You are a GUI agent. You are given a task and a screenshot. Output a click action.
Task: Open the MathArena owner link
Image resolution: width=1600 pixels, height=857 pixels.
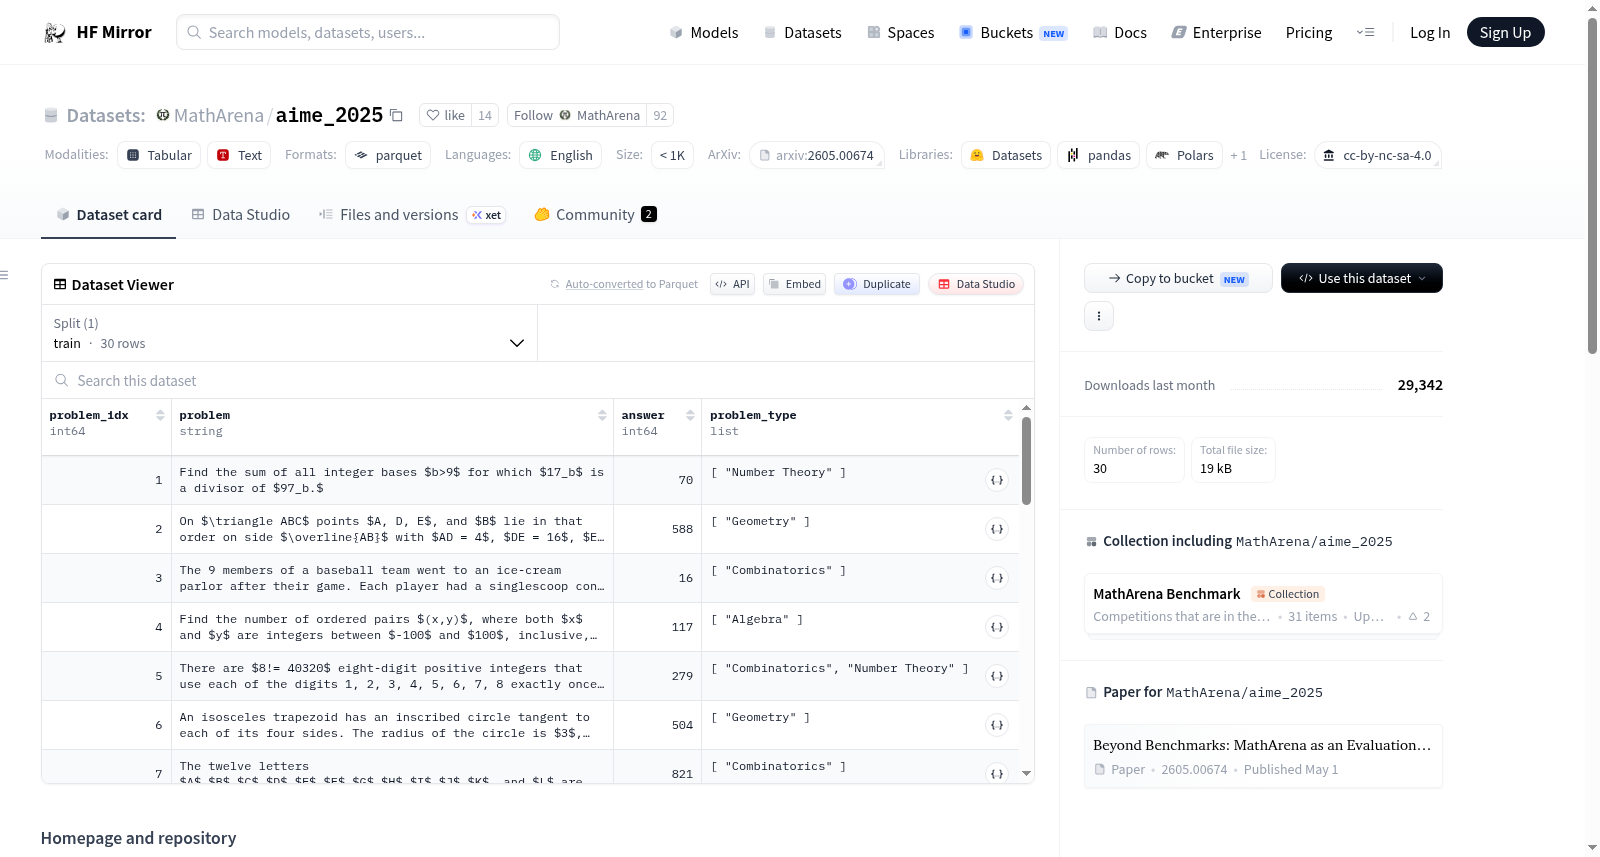pos(219,115)
